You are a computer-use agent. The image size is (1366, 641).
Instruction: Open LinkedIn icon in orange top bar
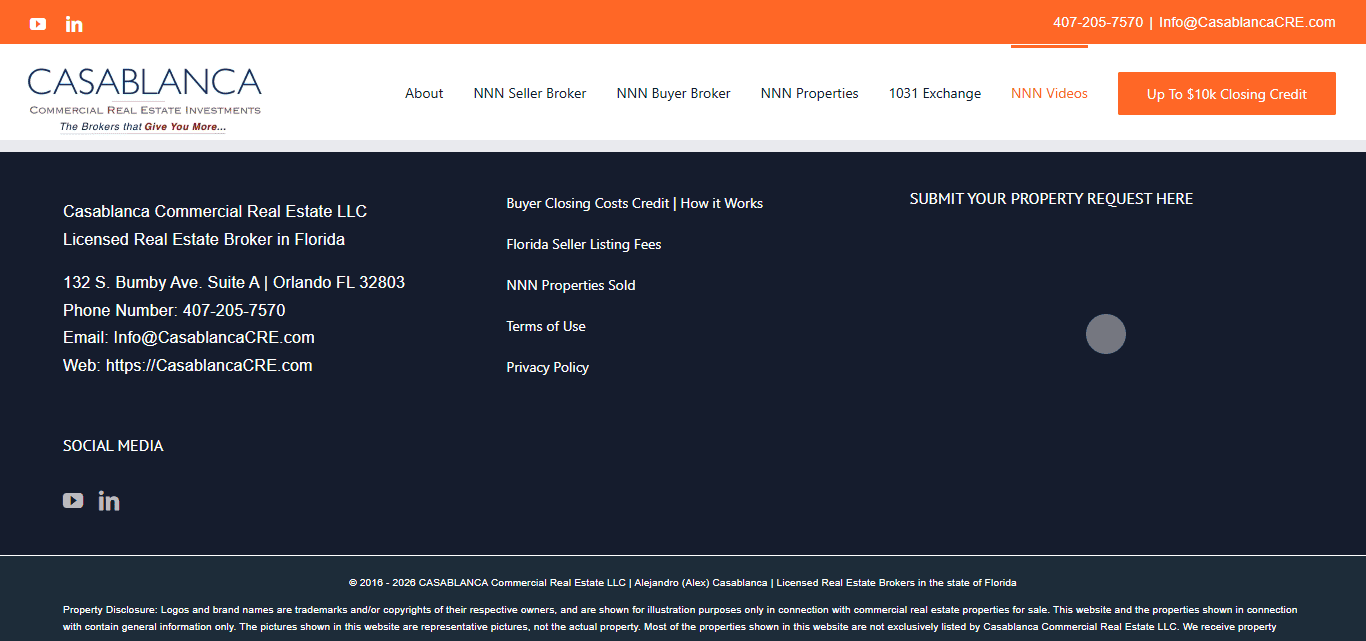[74, 23]
